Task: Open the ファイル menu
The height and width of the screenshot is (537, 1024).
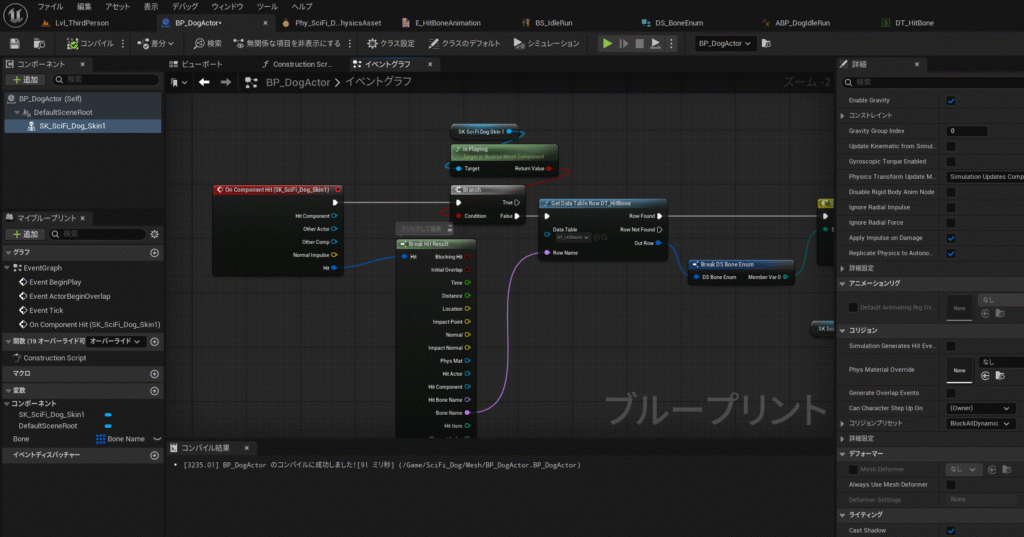Action: [50, 7]
